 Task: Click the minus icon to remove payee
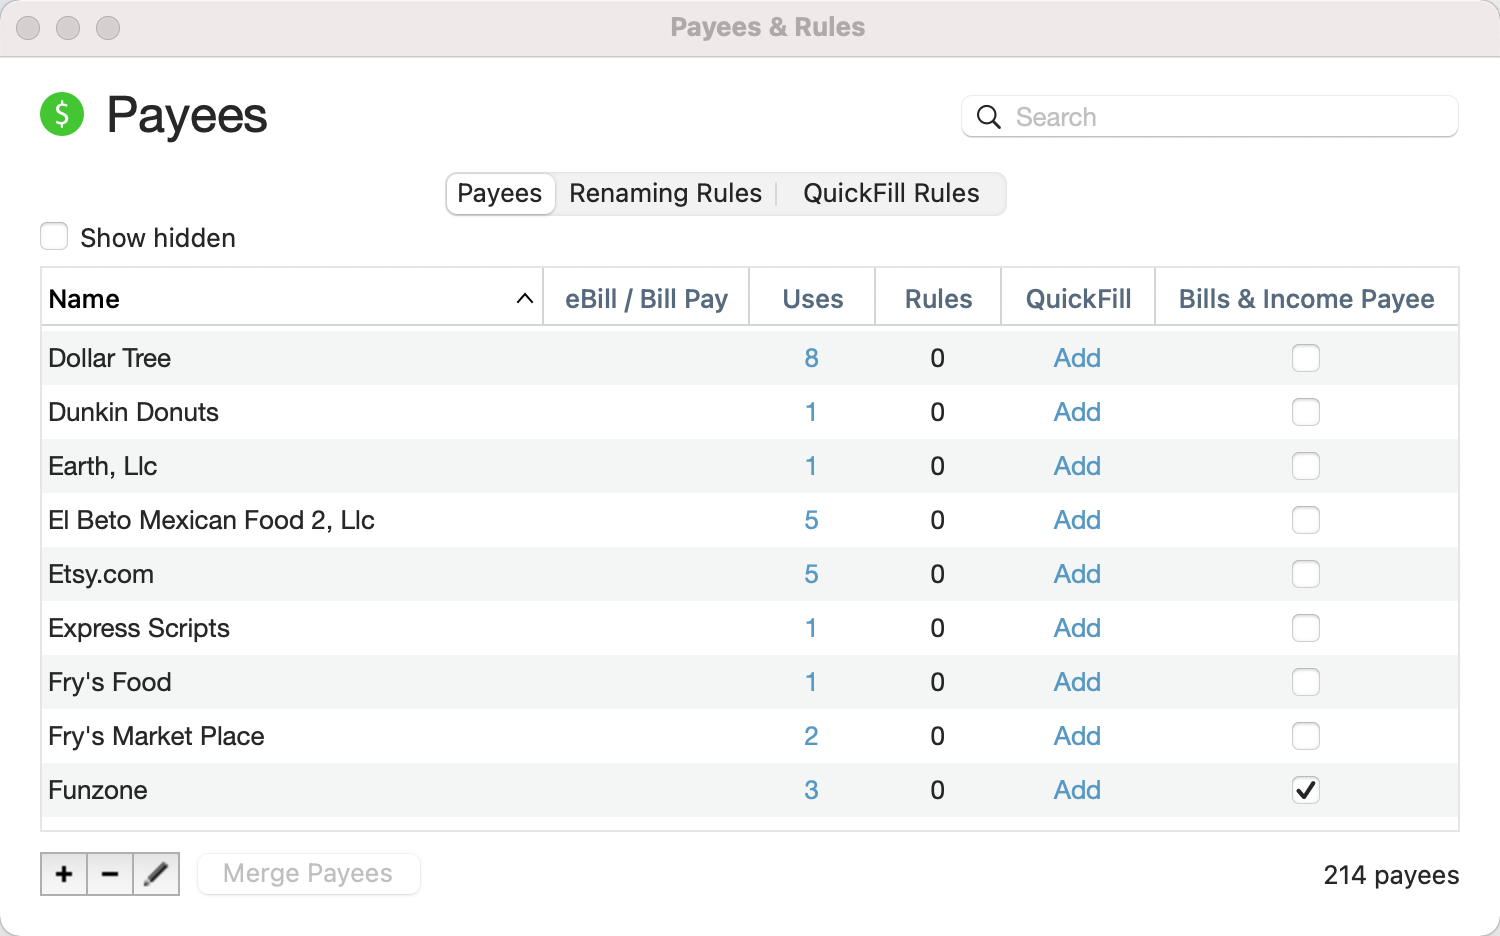pos(110,874)
